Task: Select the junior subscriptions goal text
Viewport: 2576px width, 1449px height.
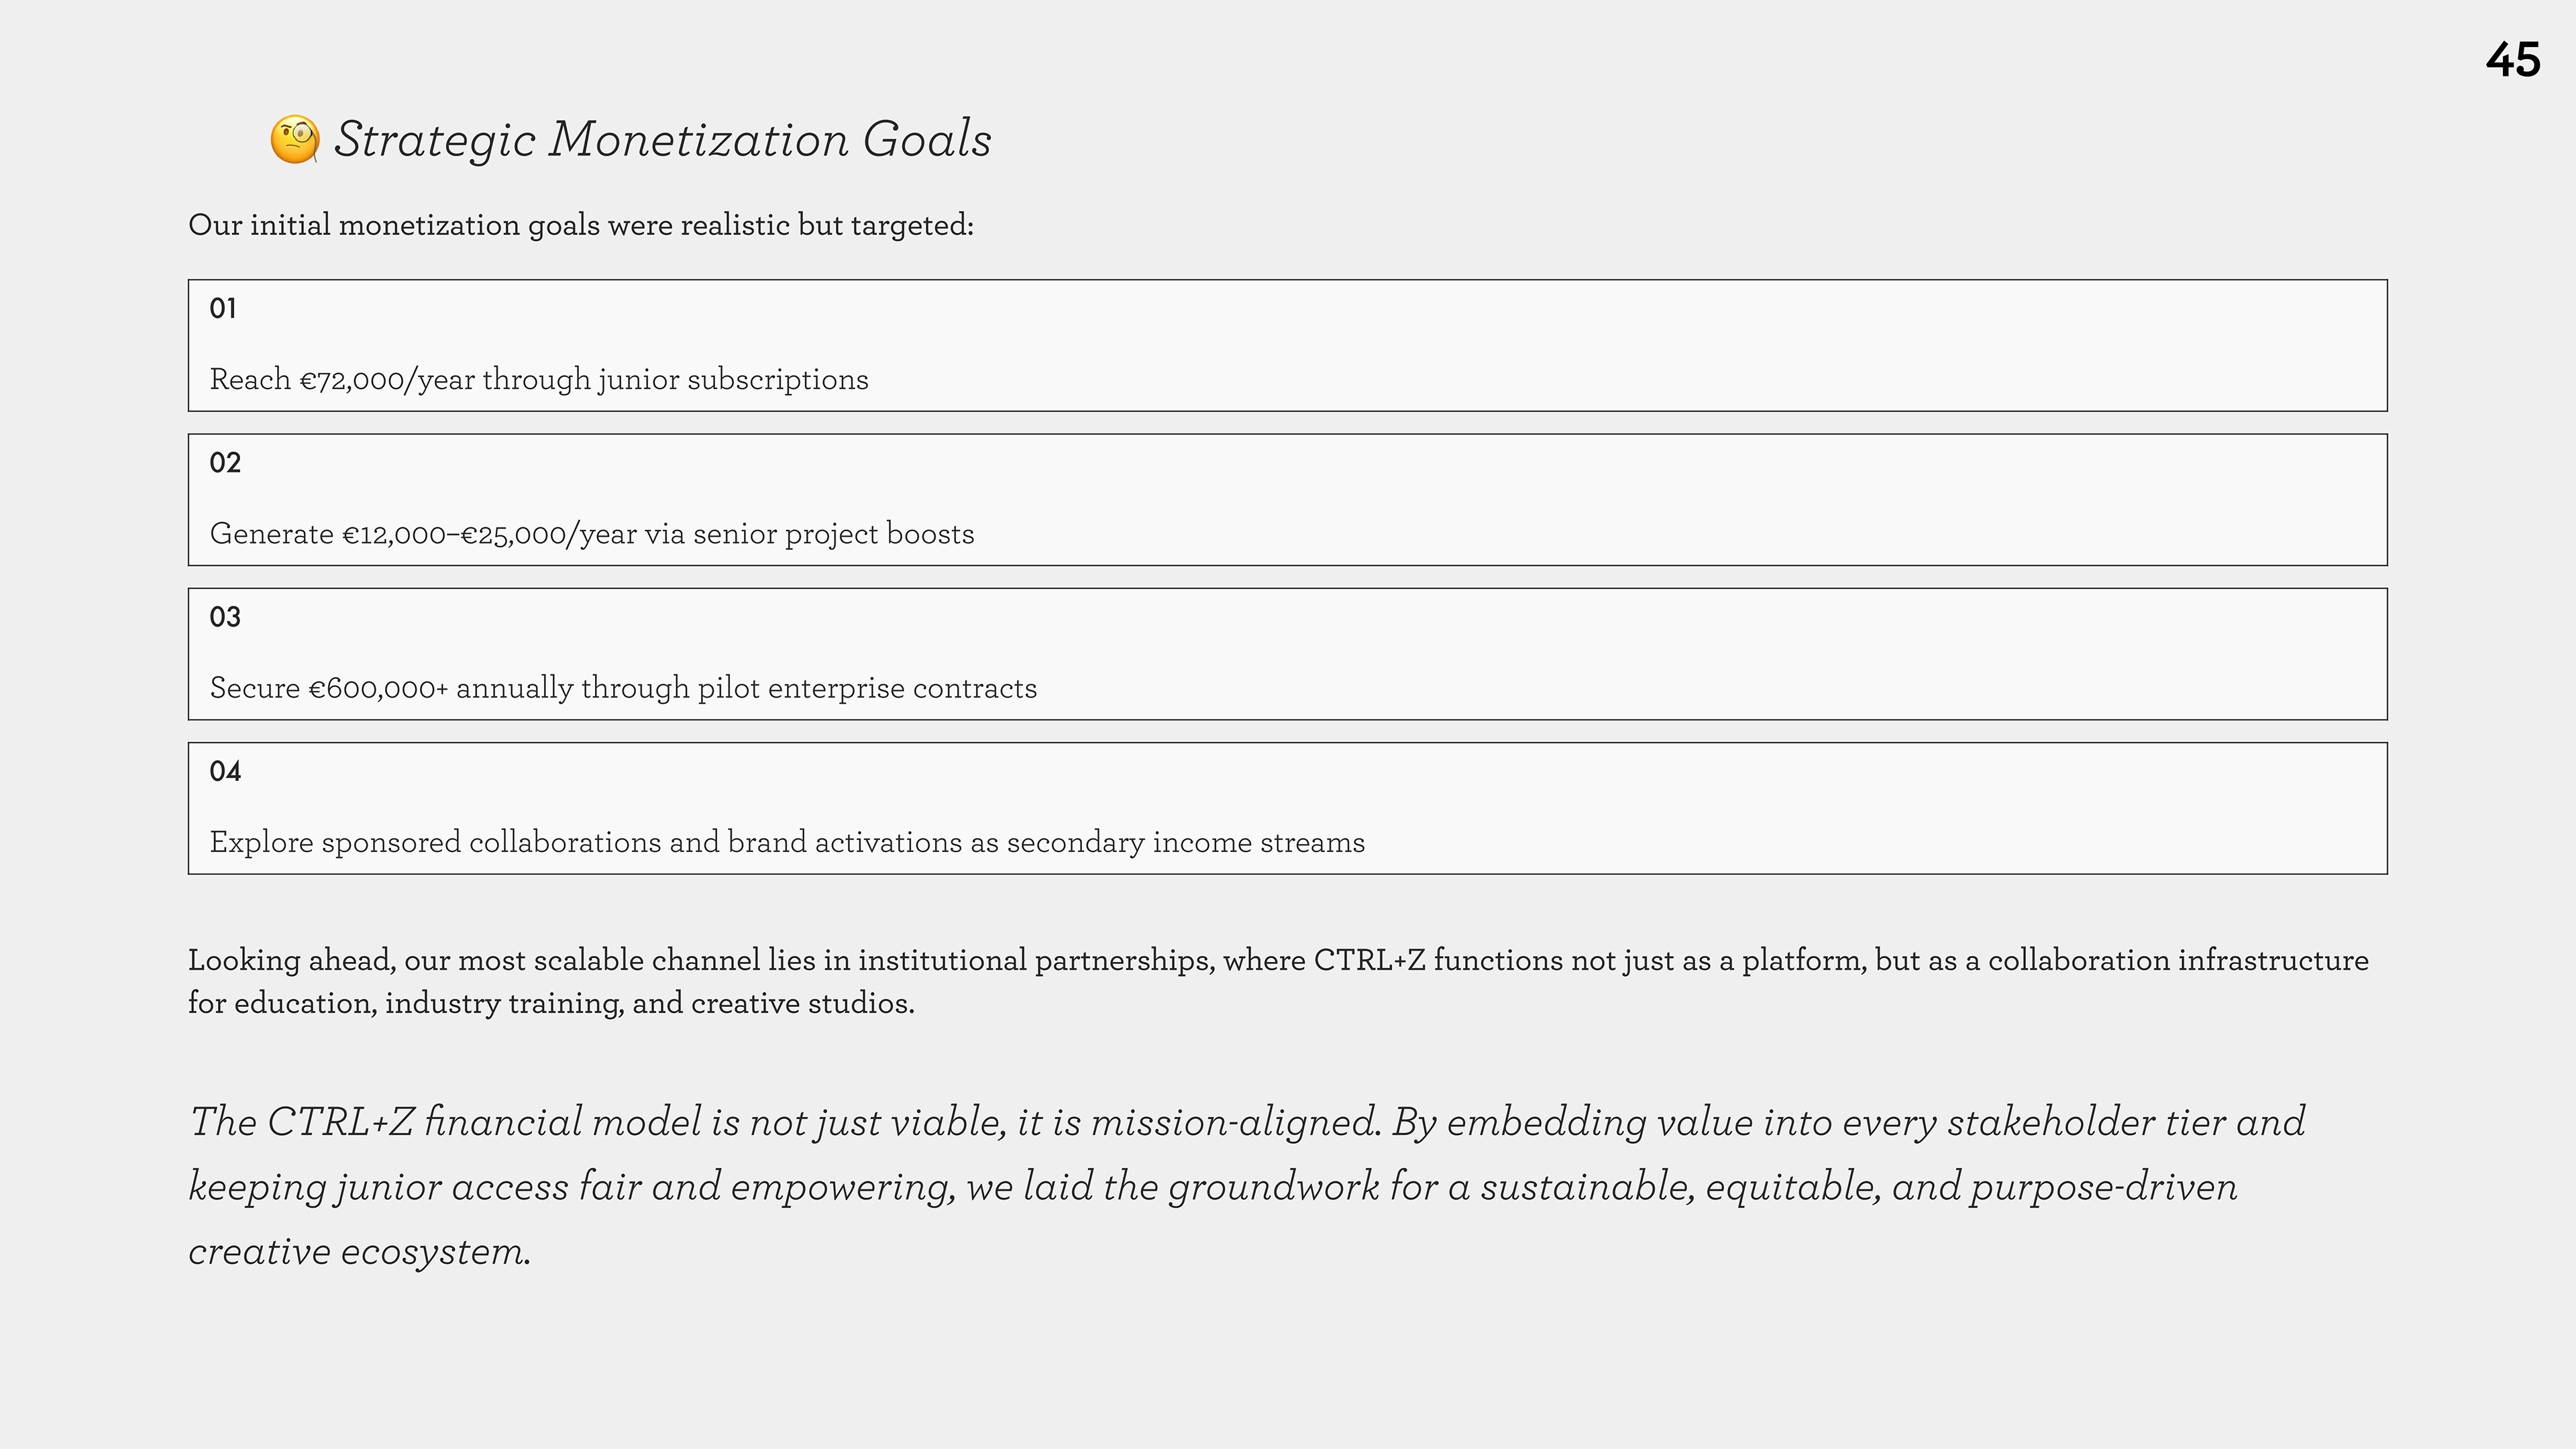Action: pos(539,380)
